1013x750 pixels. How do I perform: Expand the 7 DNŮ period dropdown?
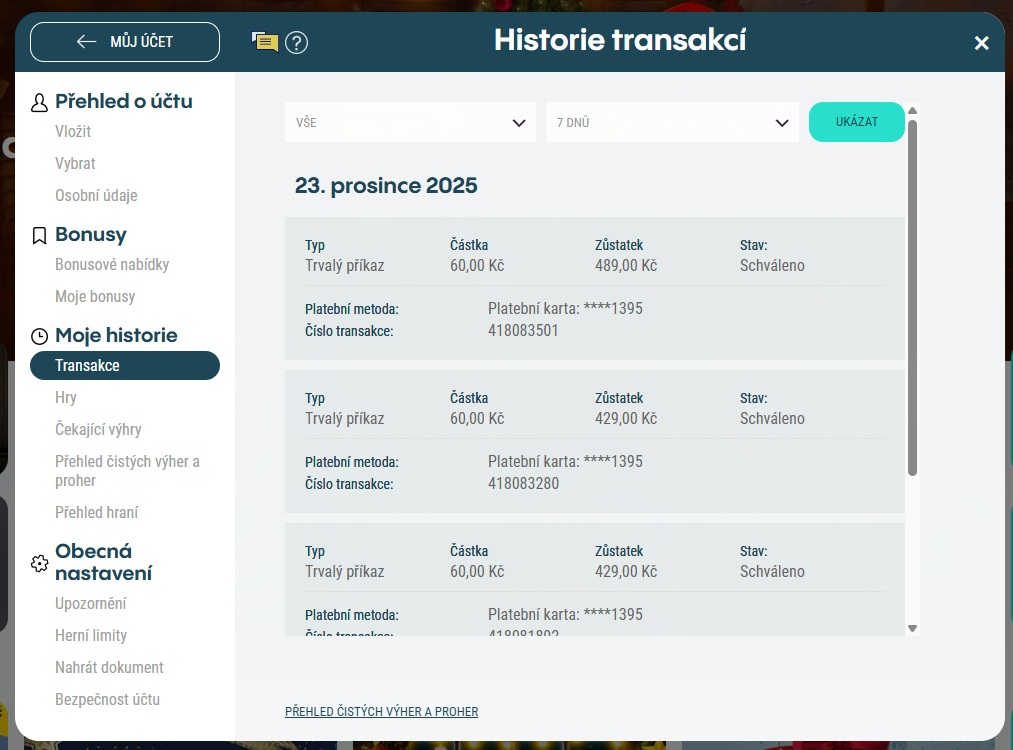coord(671,122)
